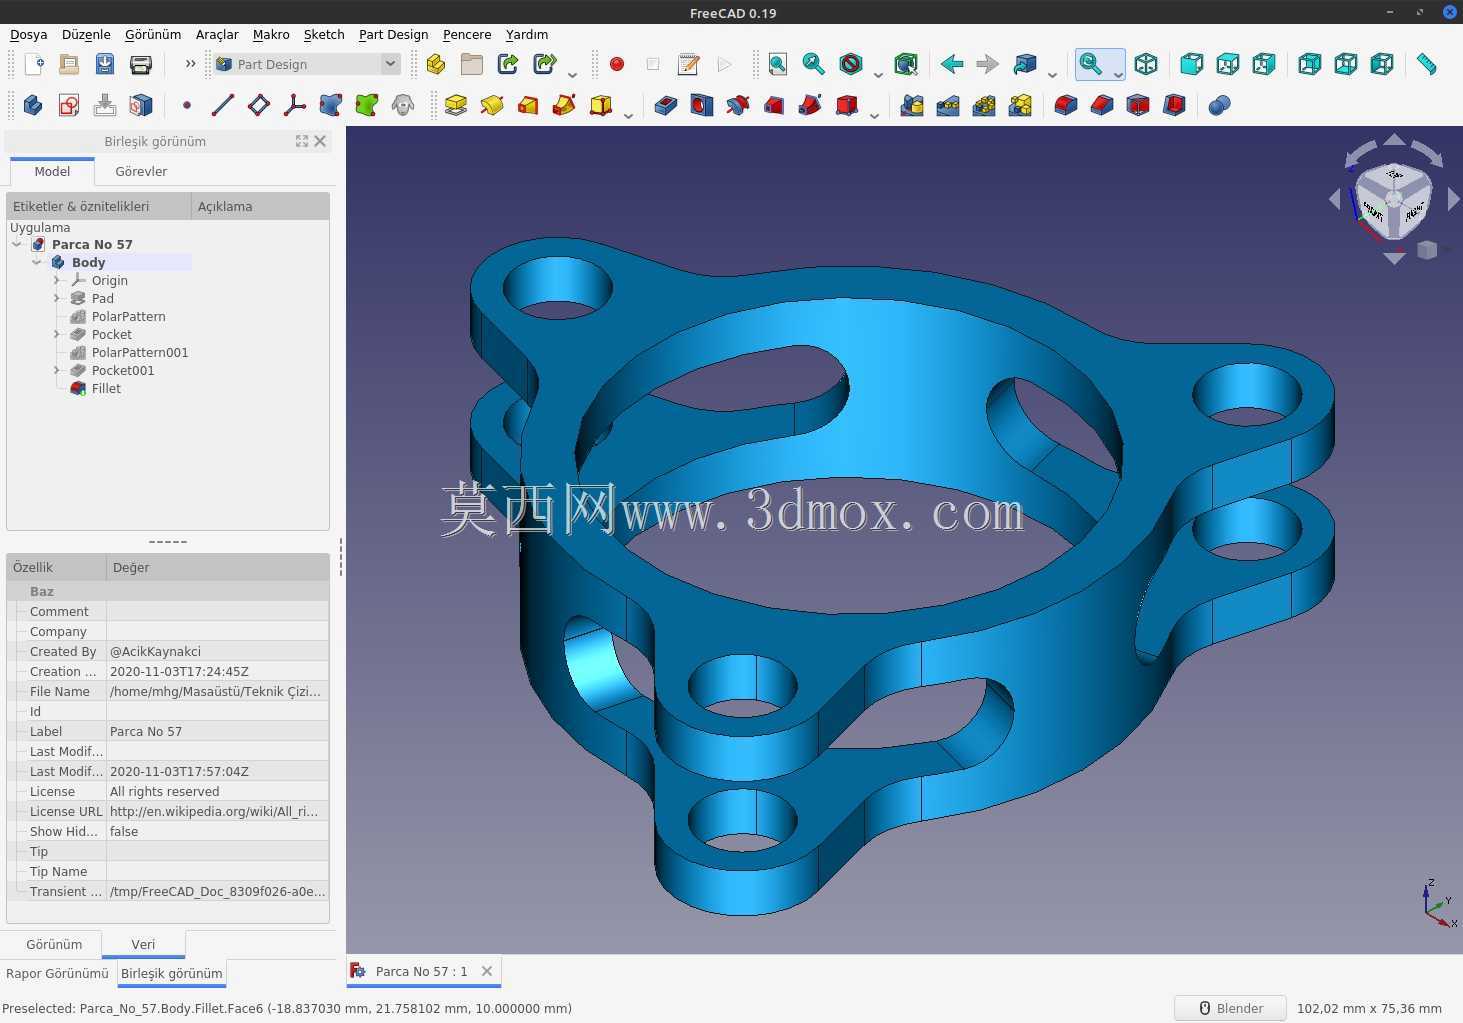Viewport: 1463px width, 1023px height.
Task: Click the yellow Pad tool icon
Action: (x=456, y=105)
